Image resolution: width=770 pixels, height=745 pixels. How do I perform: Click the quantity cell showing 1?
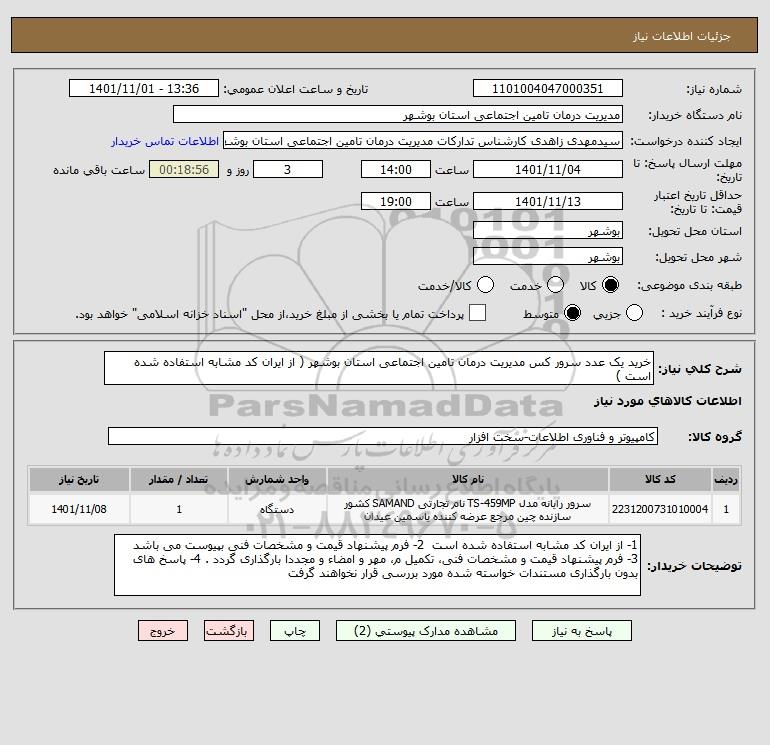click(x=179, y=509)
